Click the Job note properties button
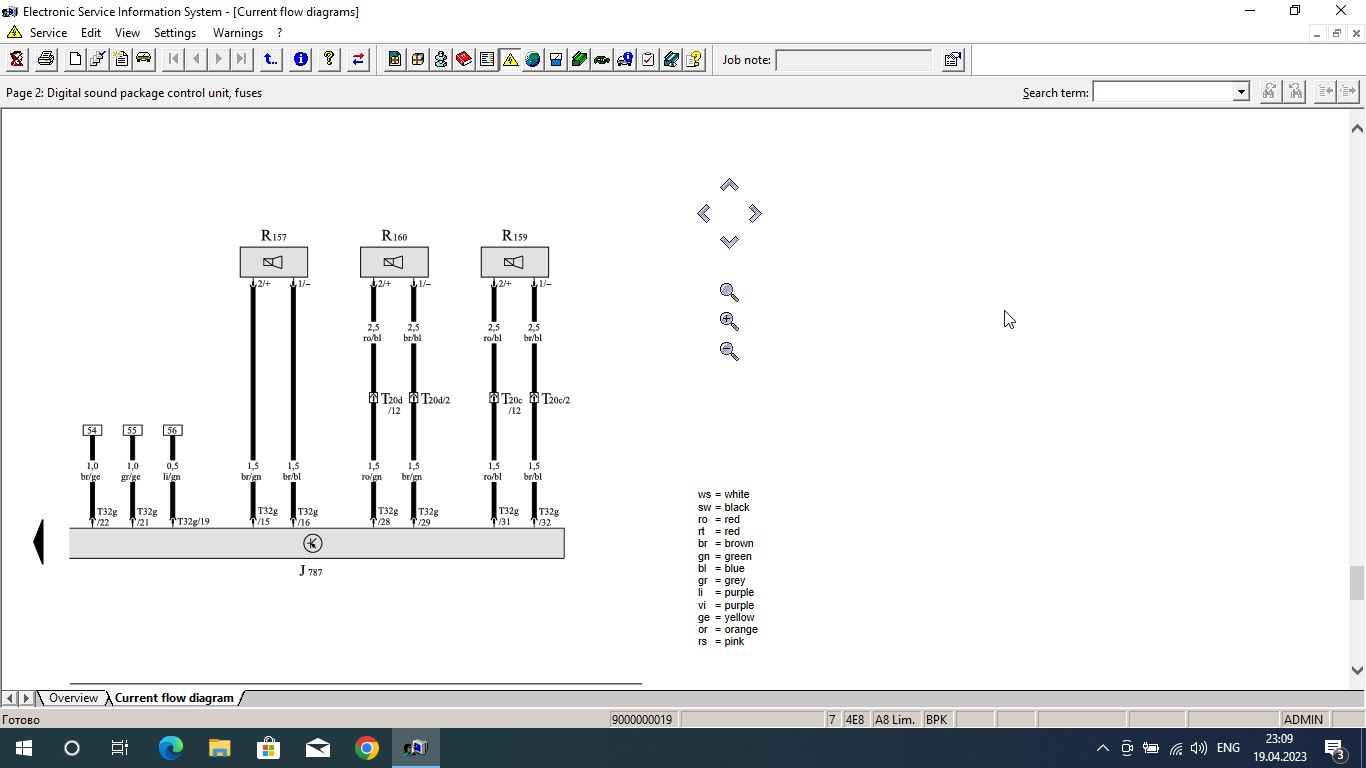The height and width of the screenshot is (768, 1366). 952,60
